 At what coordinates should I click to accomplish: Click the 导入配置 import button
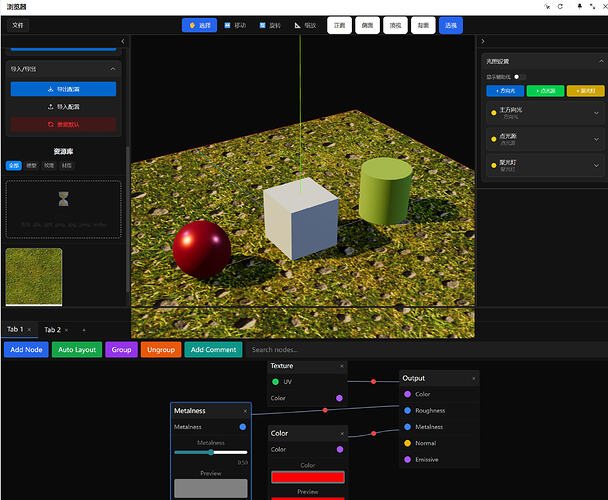[x=63, y=107]
